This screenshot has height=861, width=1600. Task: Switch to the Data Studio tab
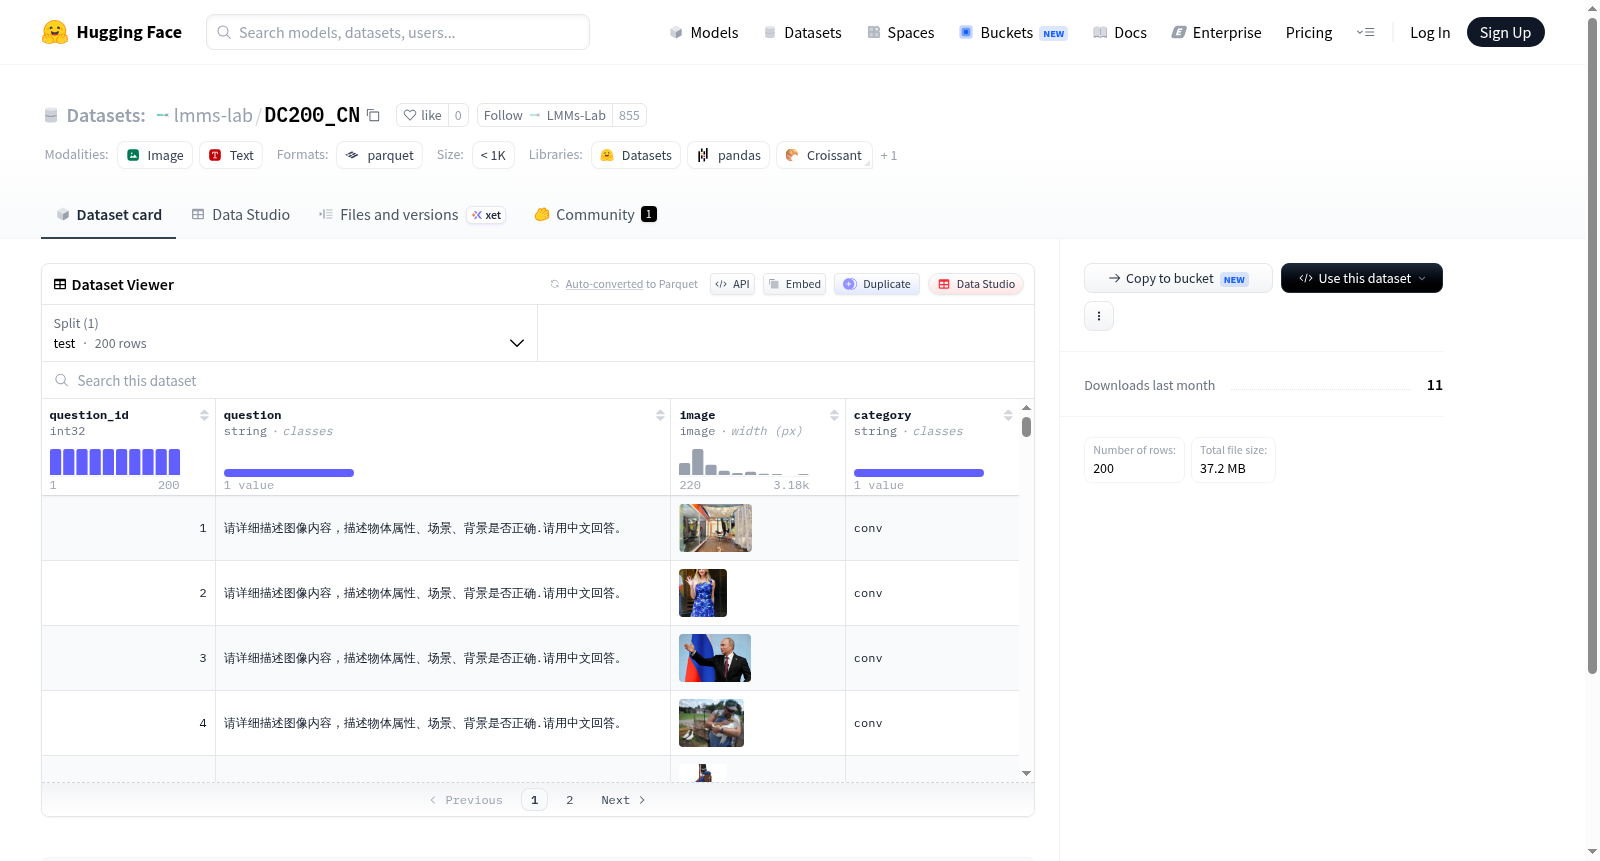pos(241,214)
